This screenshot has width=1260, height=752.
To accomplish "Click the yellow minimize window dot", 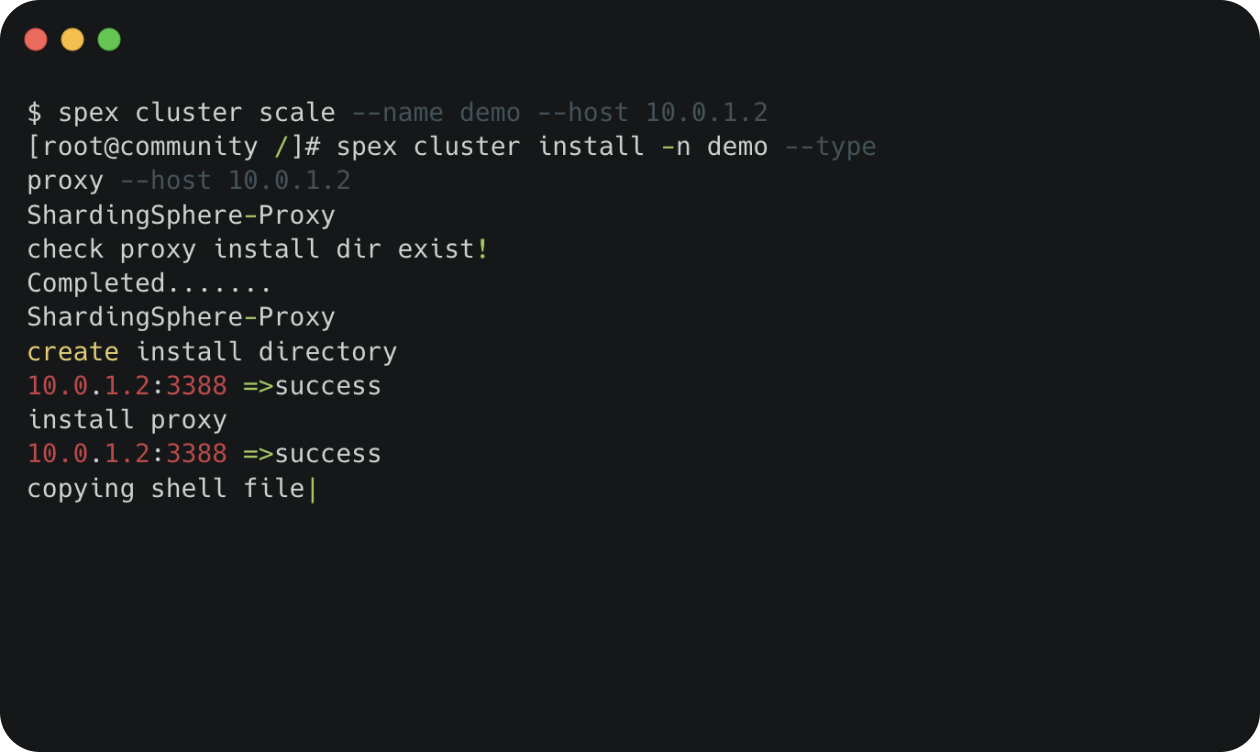I will (73, 40).
